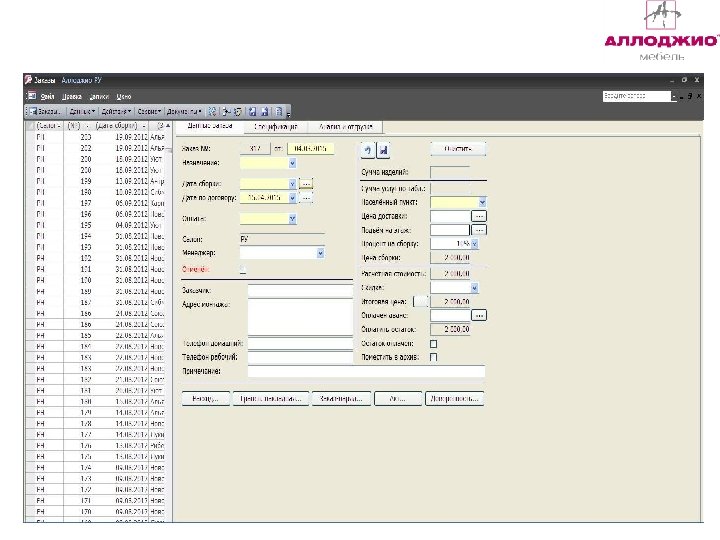Click the small button next to Итоговая цена

point(420,302)
